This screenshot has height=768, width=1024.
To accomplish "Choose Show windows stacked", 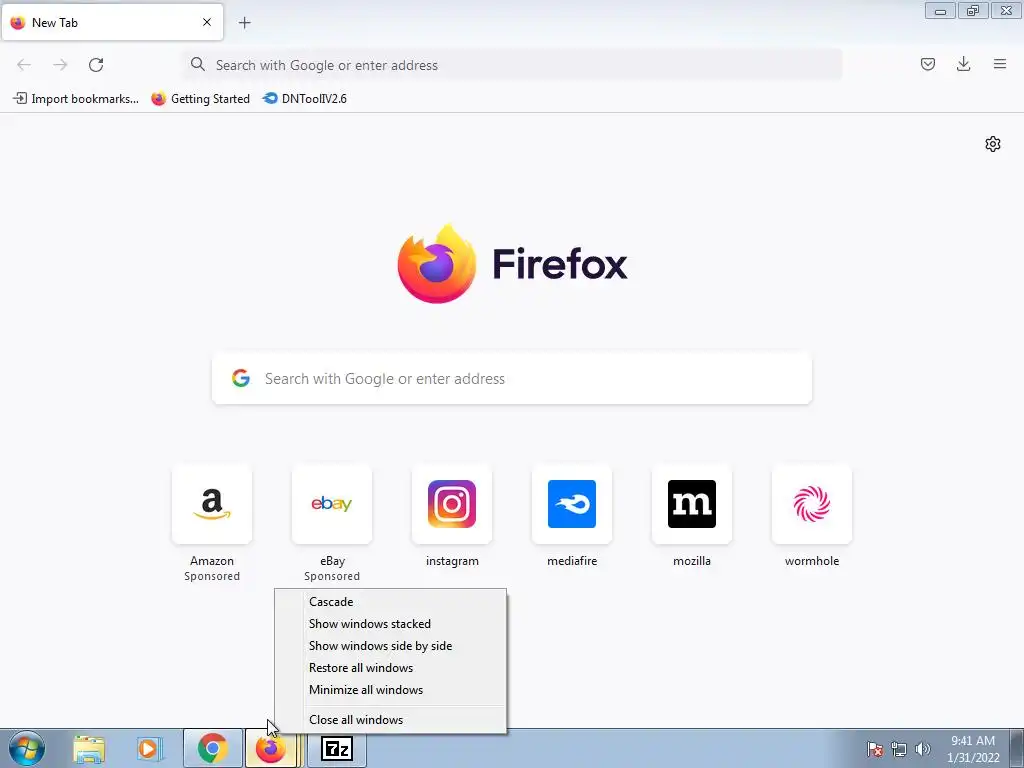I will [x=391, y=624].
